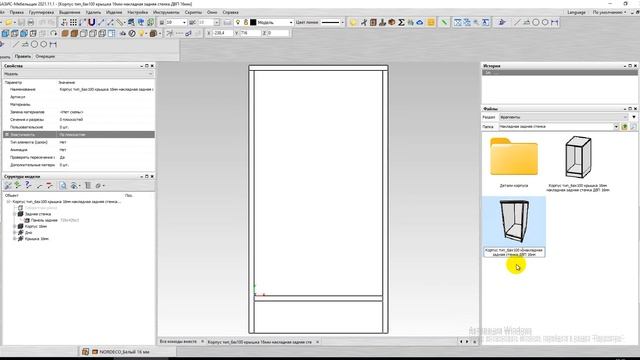Switch to the Править tab
The height and width of the screenshot is (360, 640).
point(22,56)
